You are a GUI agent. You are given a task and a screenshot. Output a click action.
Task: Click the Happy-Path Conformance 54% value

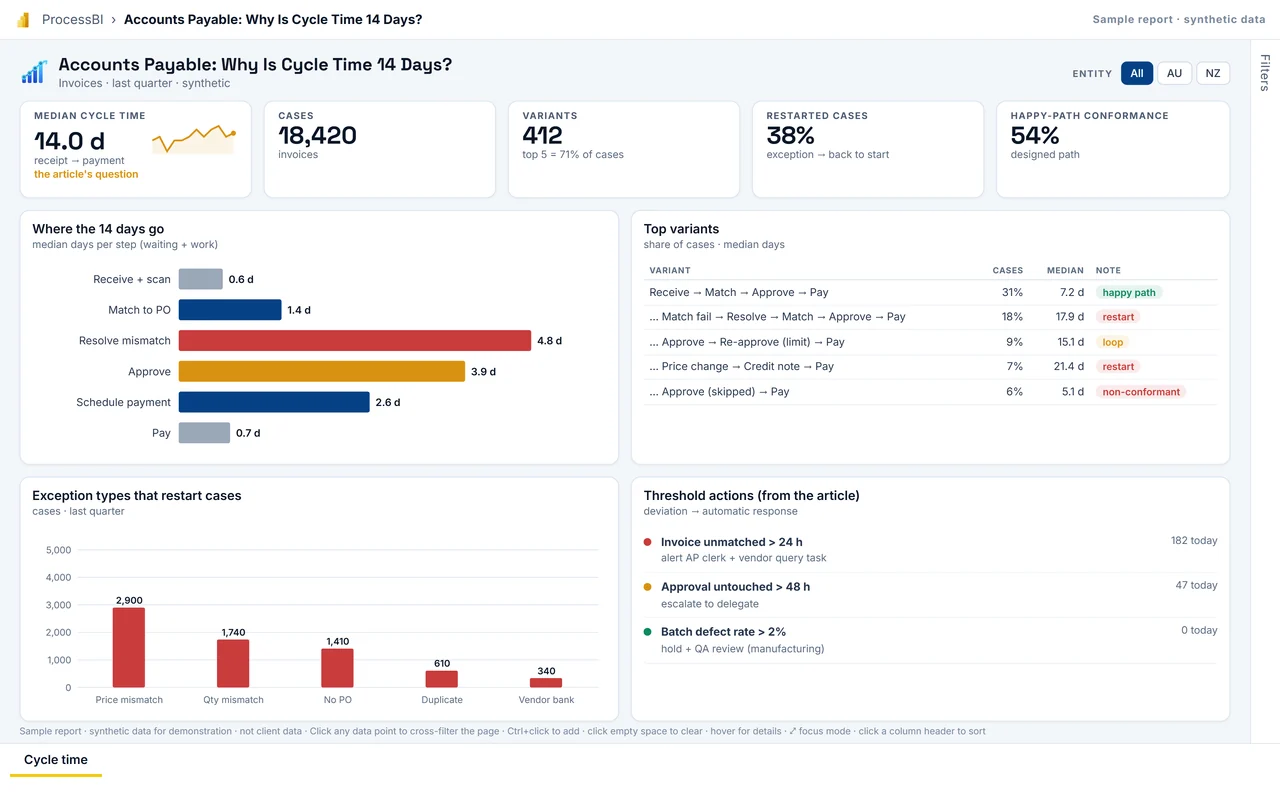click(1034, 135)
